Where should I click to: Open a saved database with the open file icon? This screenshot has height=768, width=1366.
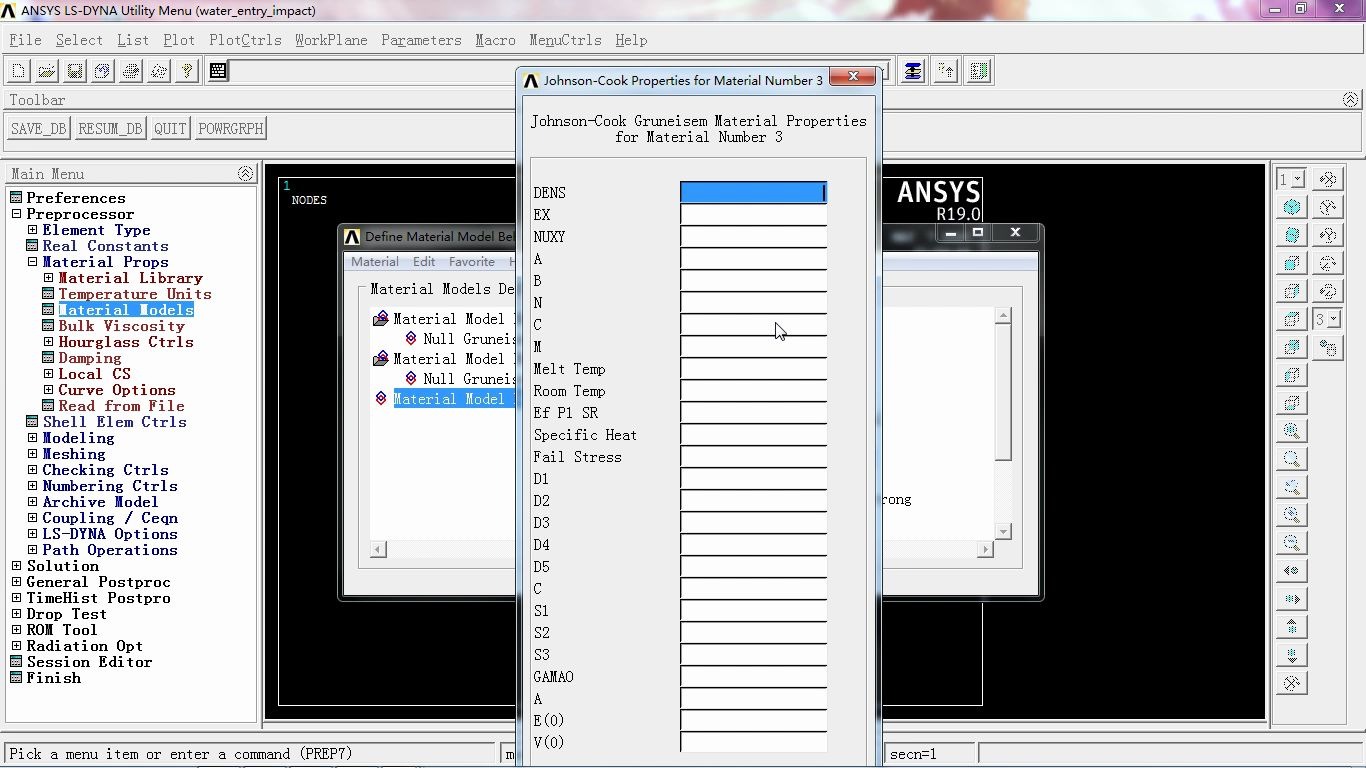point(46,71)
